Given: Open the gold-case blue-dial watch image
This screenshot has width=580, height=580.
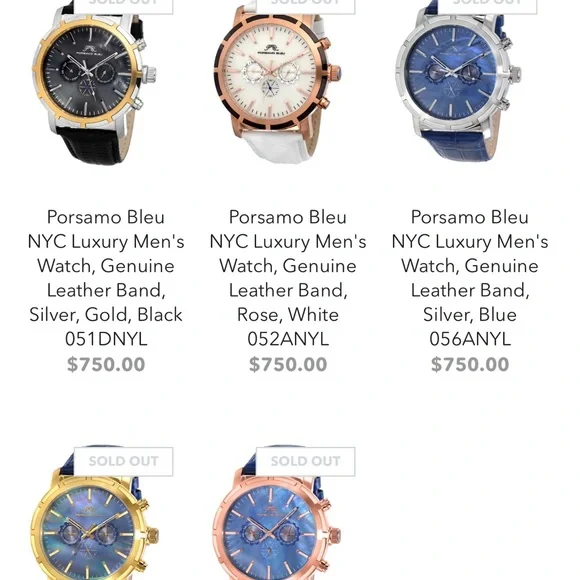Looking at the screenshot, I should coord(94,513).
